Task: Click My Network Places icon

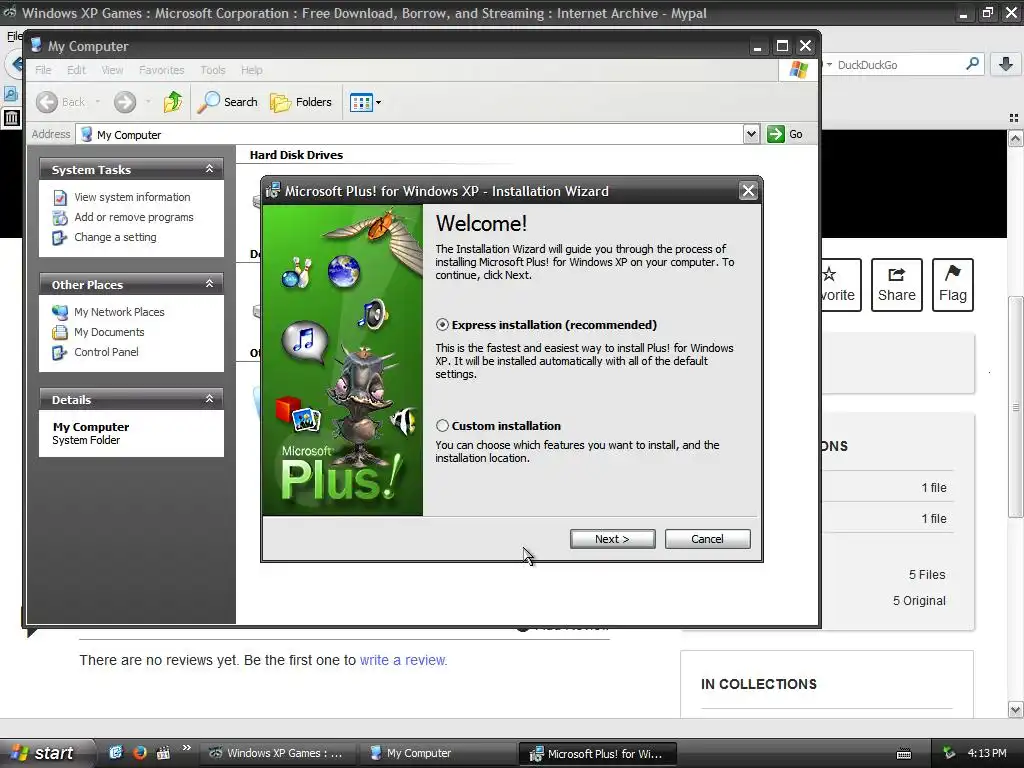Action: pos(59,312)
